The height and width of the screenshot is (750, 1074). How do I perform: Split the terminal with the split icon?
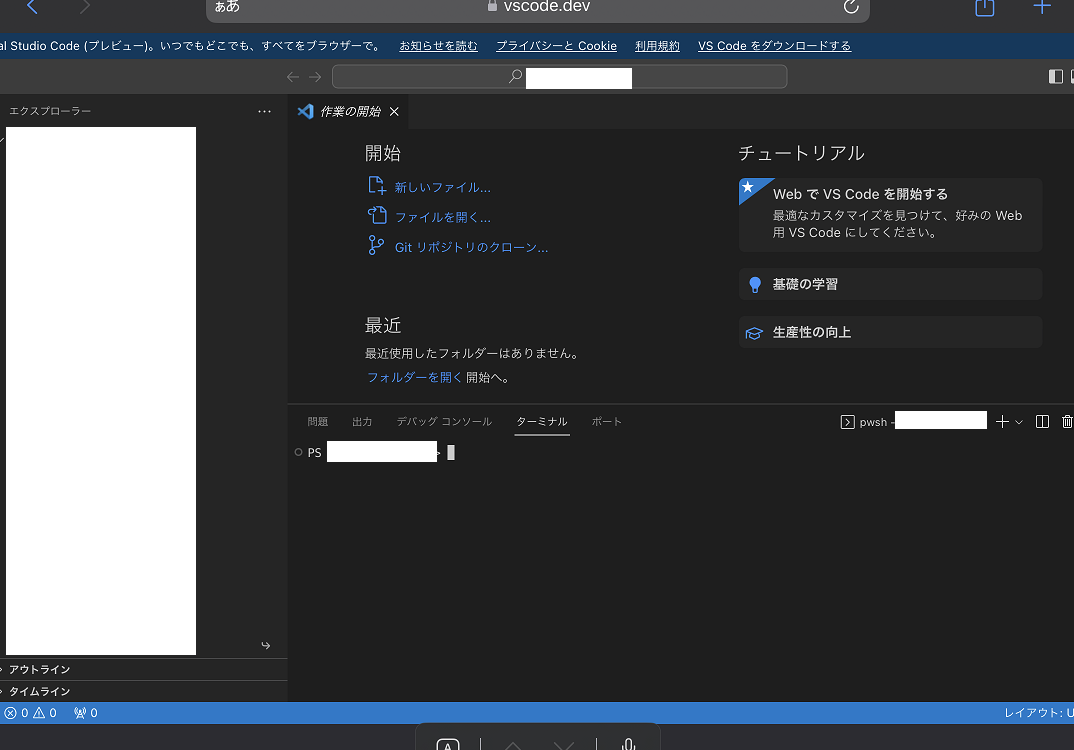(x=1042, y=422)
